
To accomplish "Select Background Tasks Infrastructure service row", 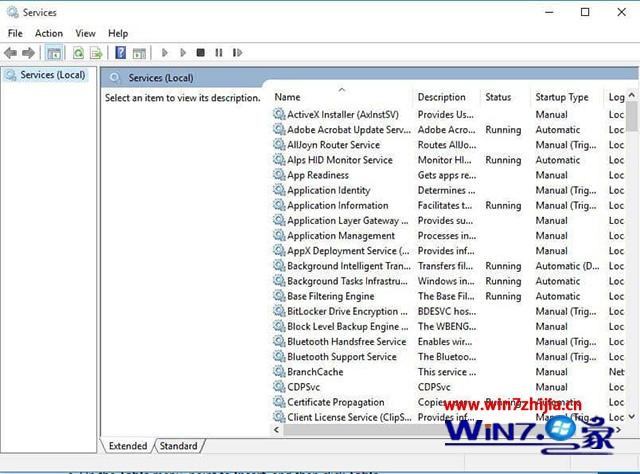I will point(449,281).
